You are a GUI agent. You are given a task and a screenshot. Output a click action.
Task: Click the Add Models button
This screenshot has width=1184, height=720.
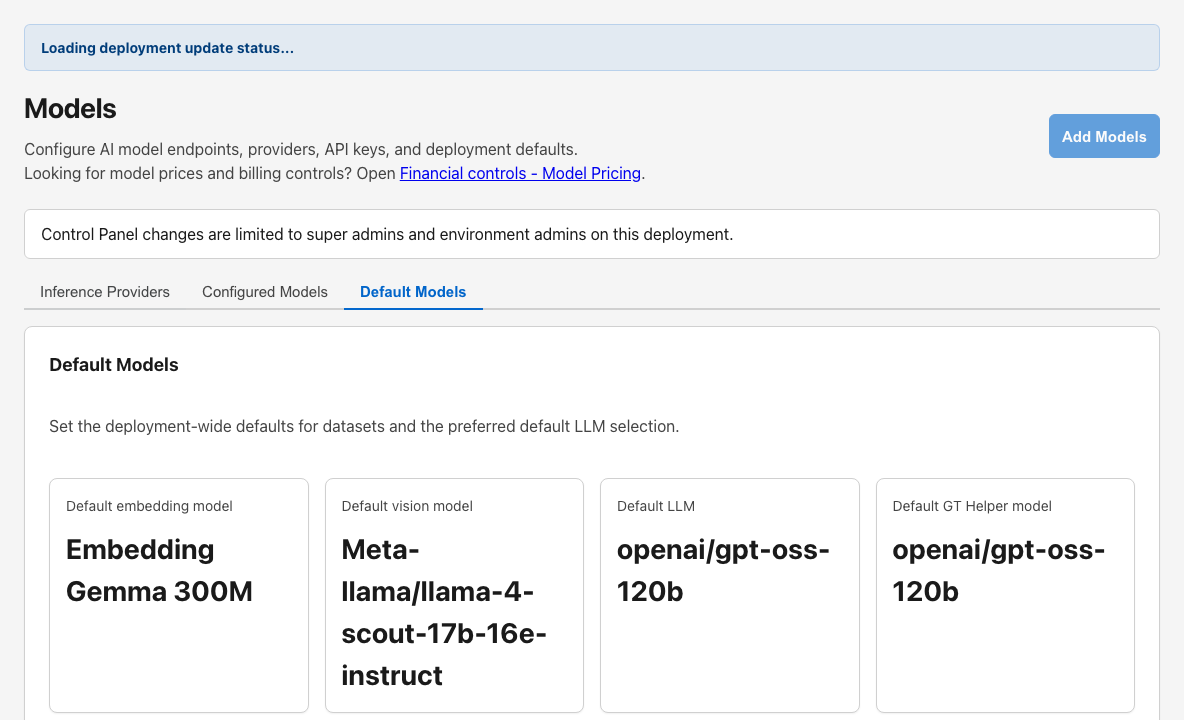tap(1104, 136)
